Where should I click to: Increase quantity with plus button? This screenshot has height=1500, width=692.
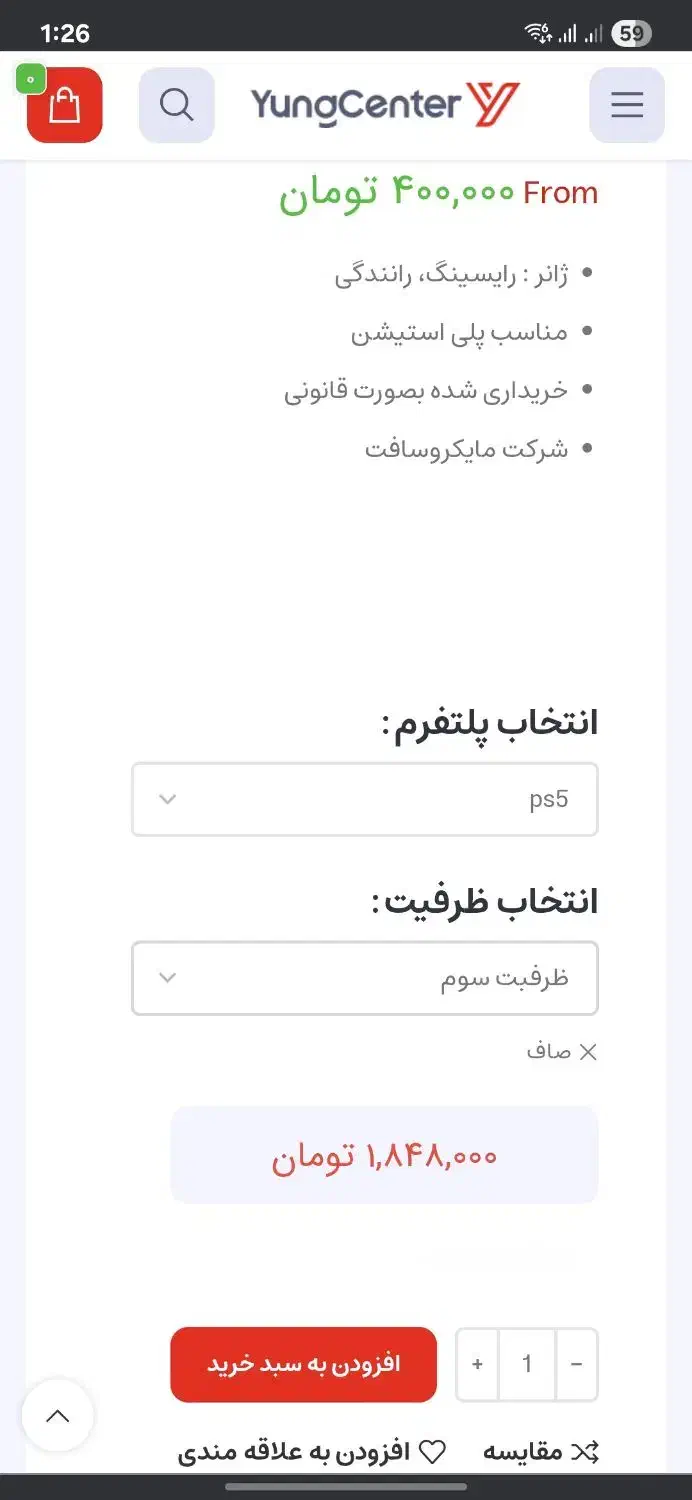pos(478,1364)
